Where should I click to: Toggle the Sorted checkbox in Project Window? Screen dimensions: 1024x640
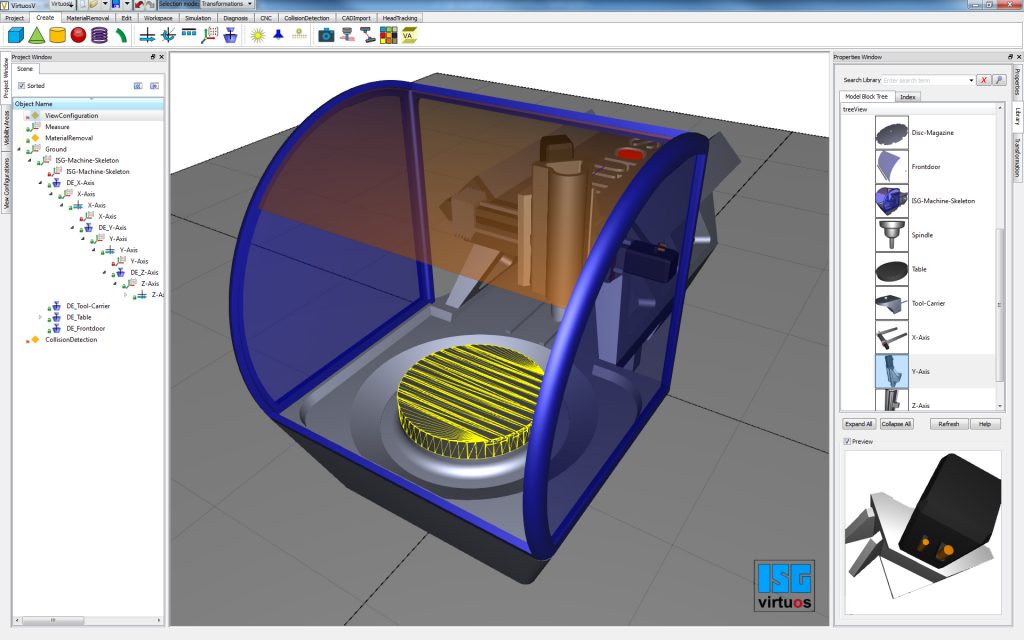coord(22,85)
